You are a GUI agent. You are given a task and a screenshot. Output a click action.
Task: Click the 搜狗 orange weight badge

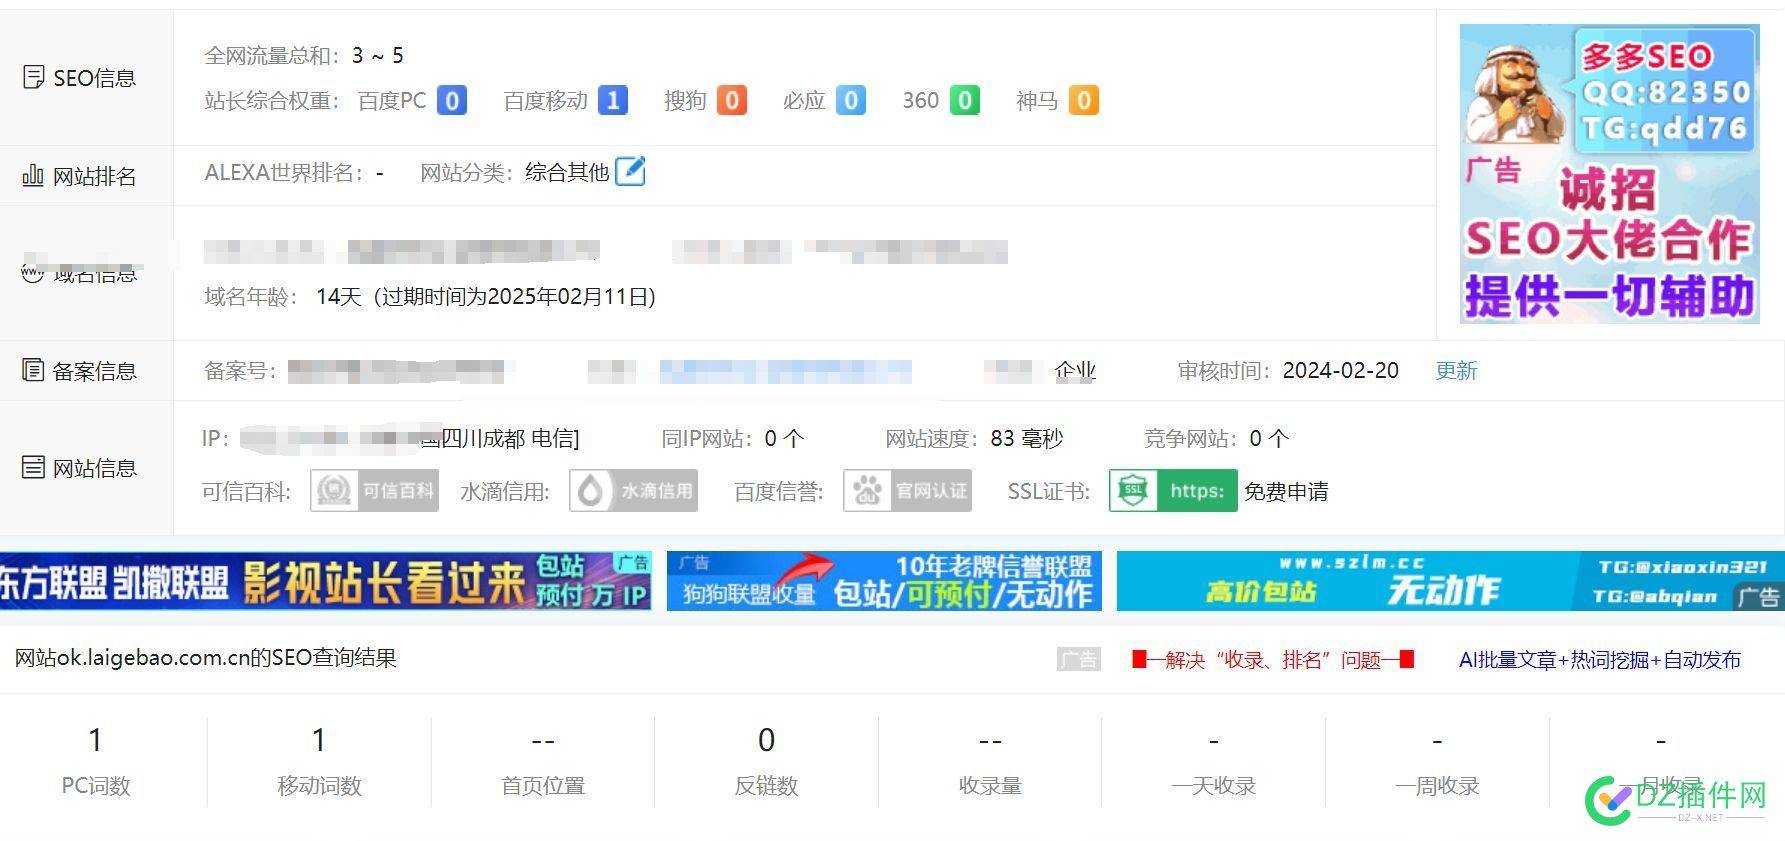[x=732, y=100]
